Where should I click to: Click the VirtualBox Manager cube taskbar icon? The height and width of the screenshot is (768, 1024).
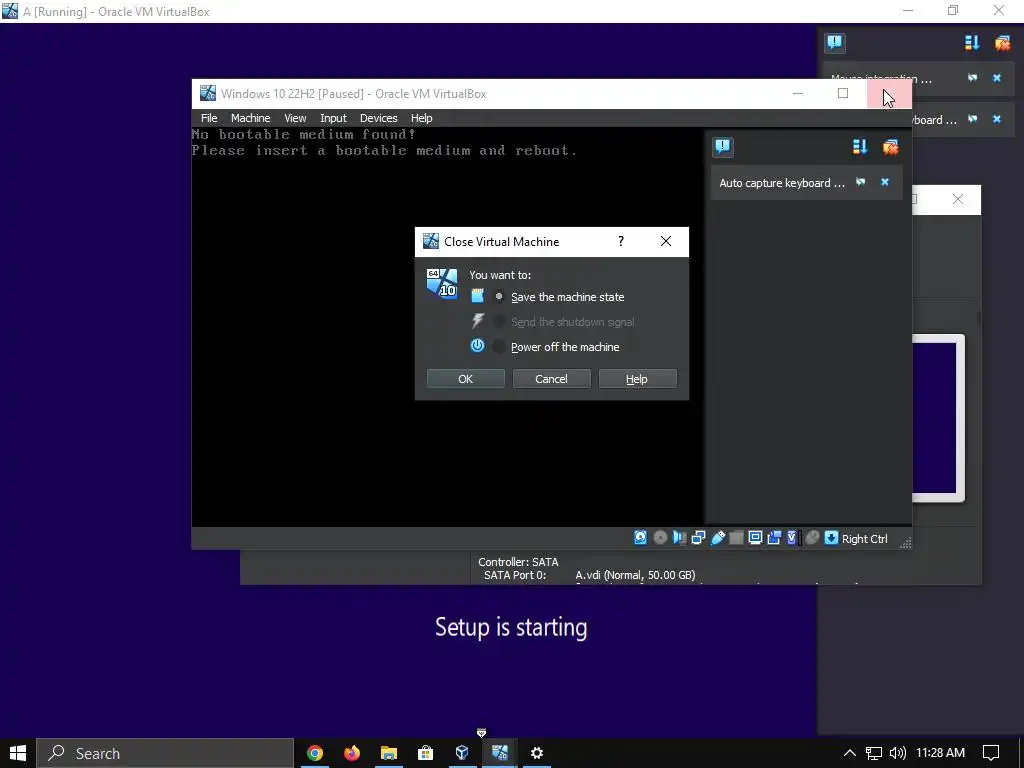(x=462, y=753)
